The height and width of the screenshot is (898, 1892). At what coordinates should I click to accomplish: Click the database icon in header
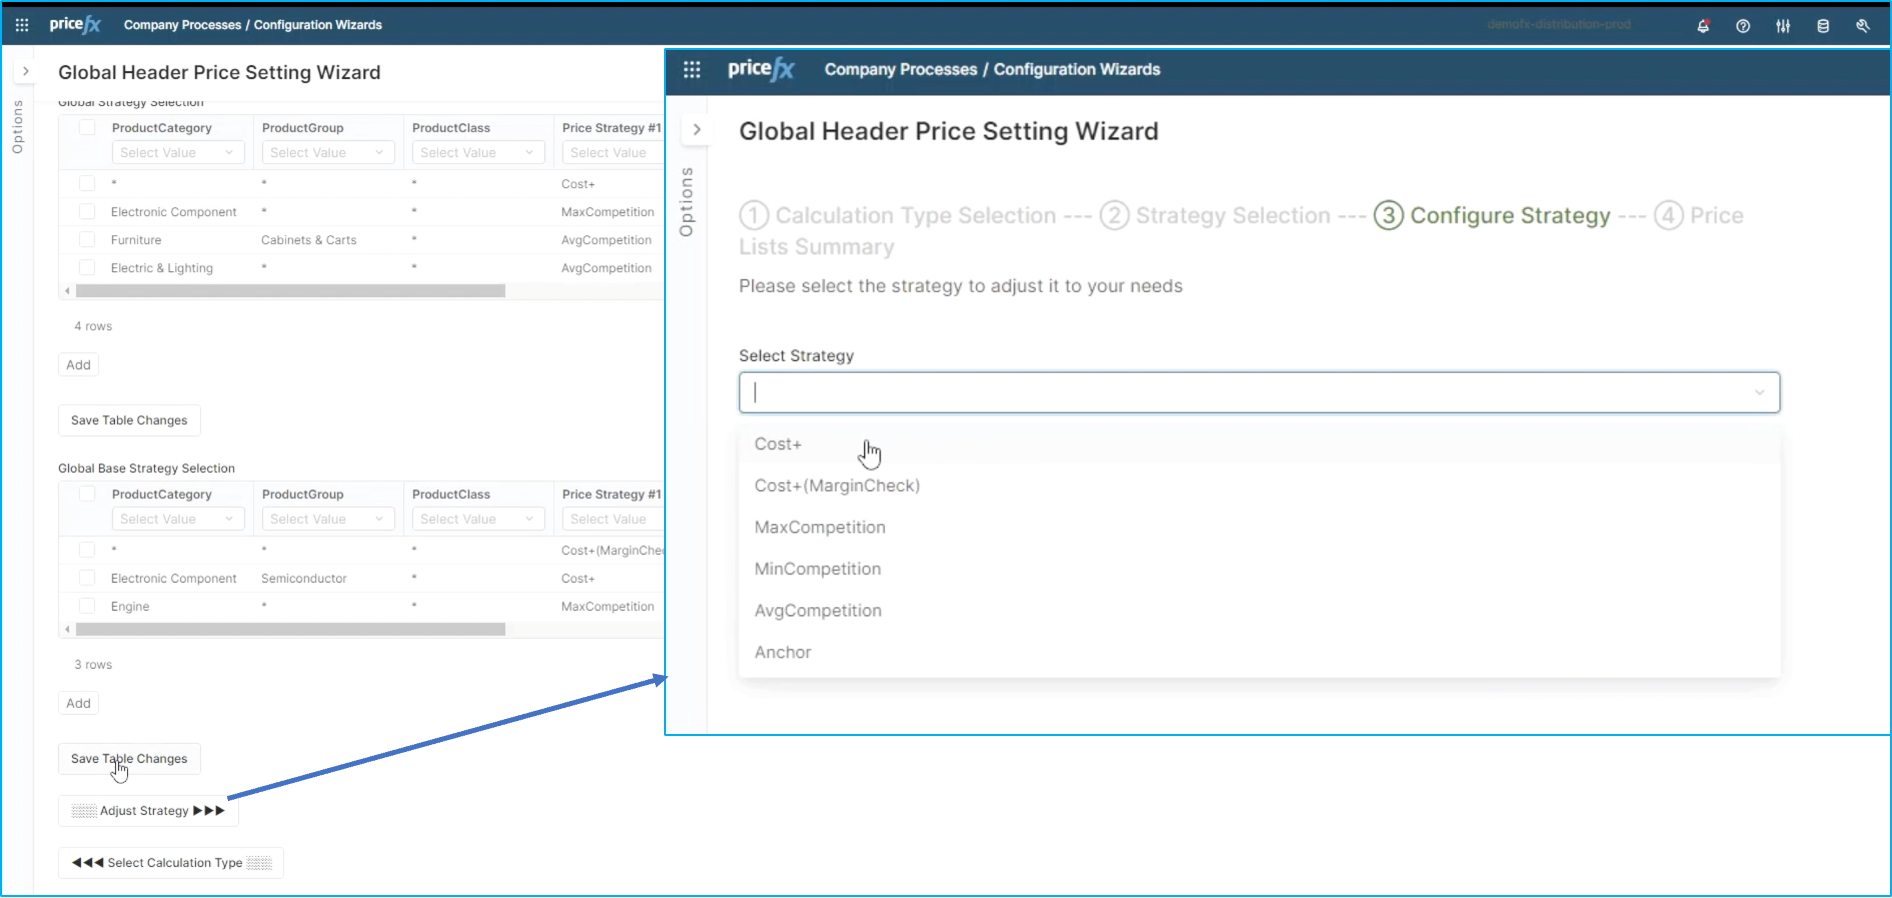[1823, 26]
